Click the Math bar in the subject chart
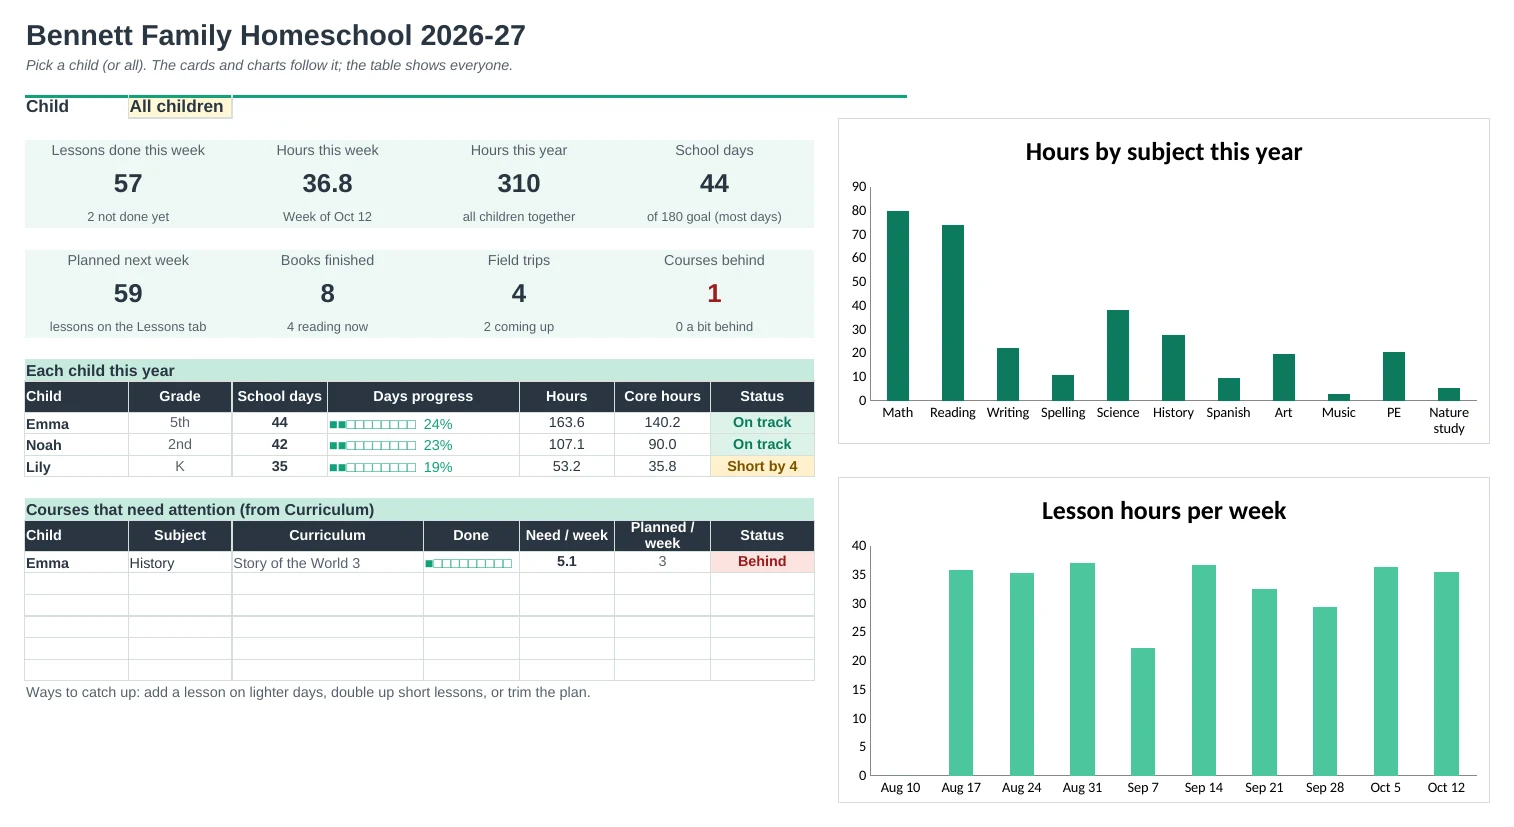This screenshot has height=827, width=1514. 898,306
